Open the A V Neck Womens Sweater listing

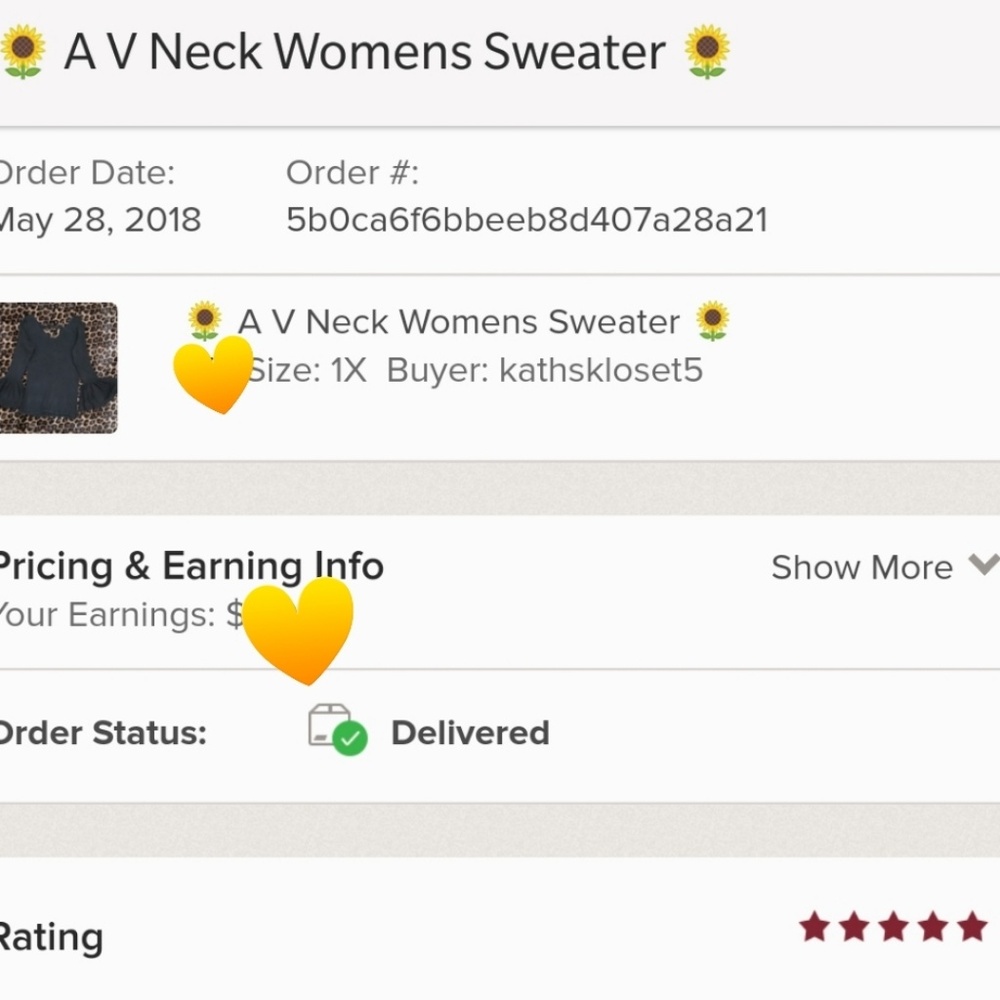coord(459,321)
